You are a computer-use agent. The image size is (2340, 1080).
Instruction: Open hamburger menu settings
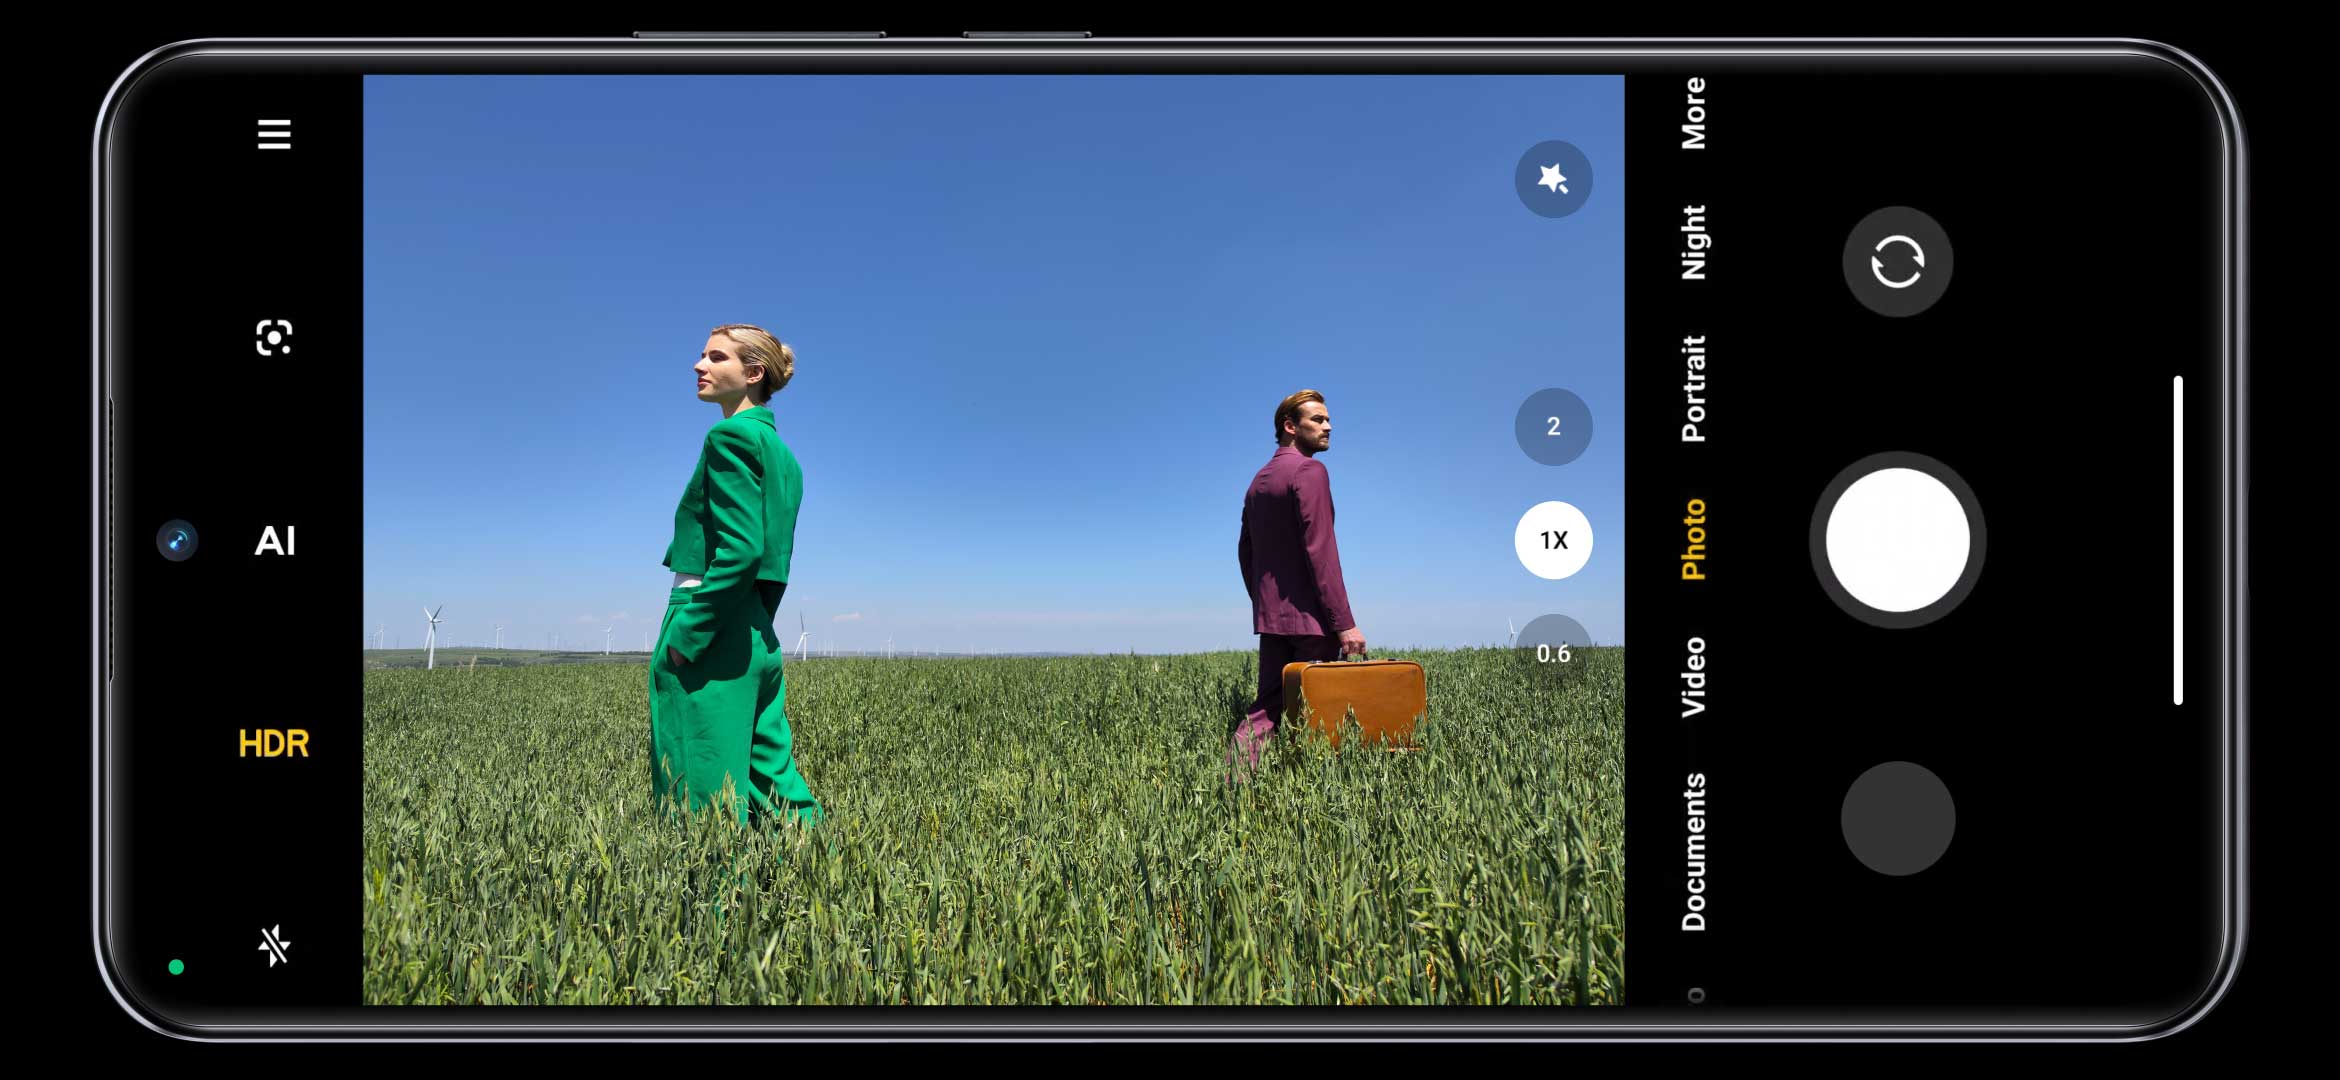coord(273,136)
